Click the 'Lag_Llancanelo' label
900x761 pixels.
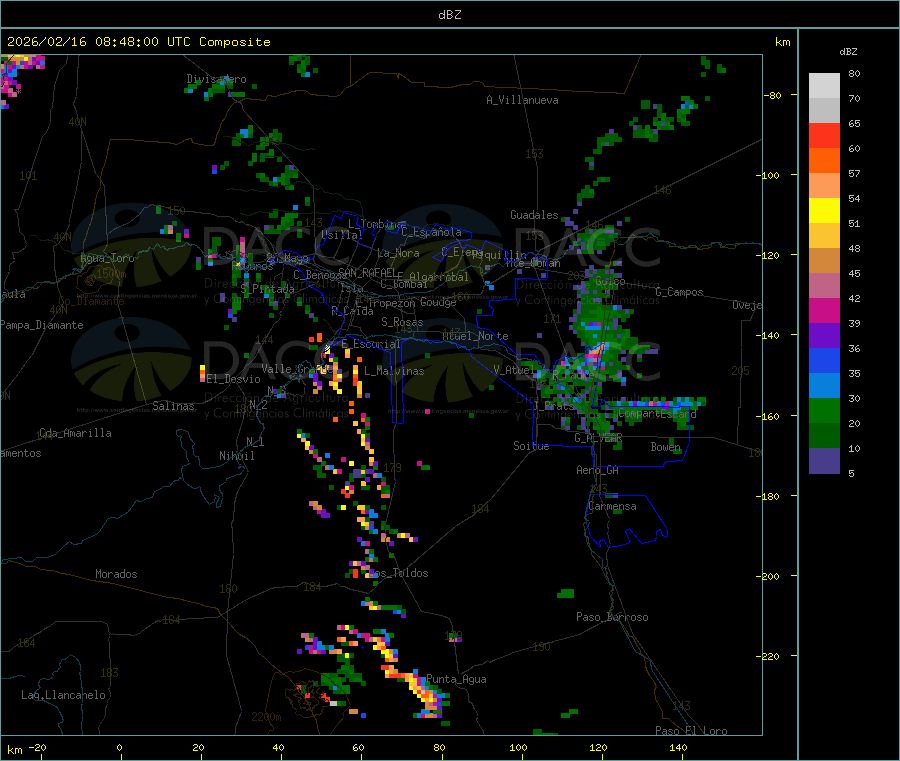63,695
